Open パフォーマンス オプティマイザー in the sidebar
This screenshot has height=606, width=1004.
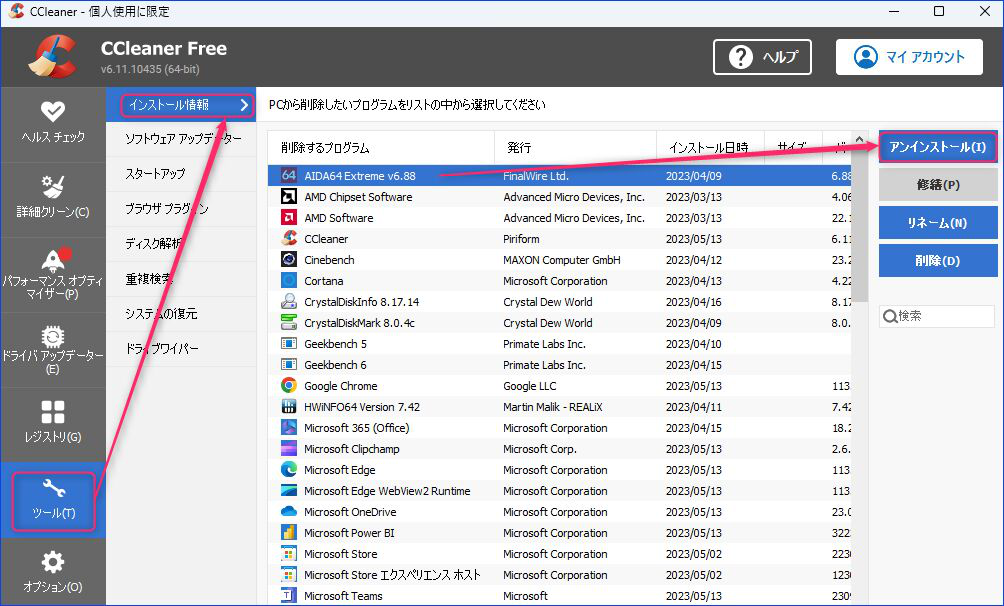[53, 274]
